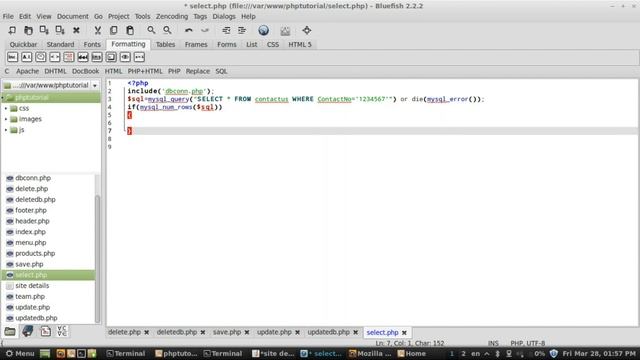
Task: Click the Save file toolbar icon
Action: coord(44,30)
